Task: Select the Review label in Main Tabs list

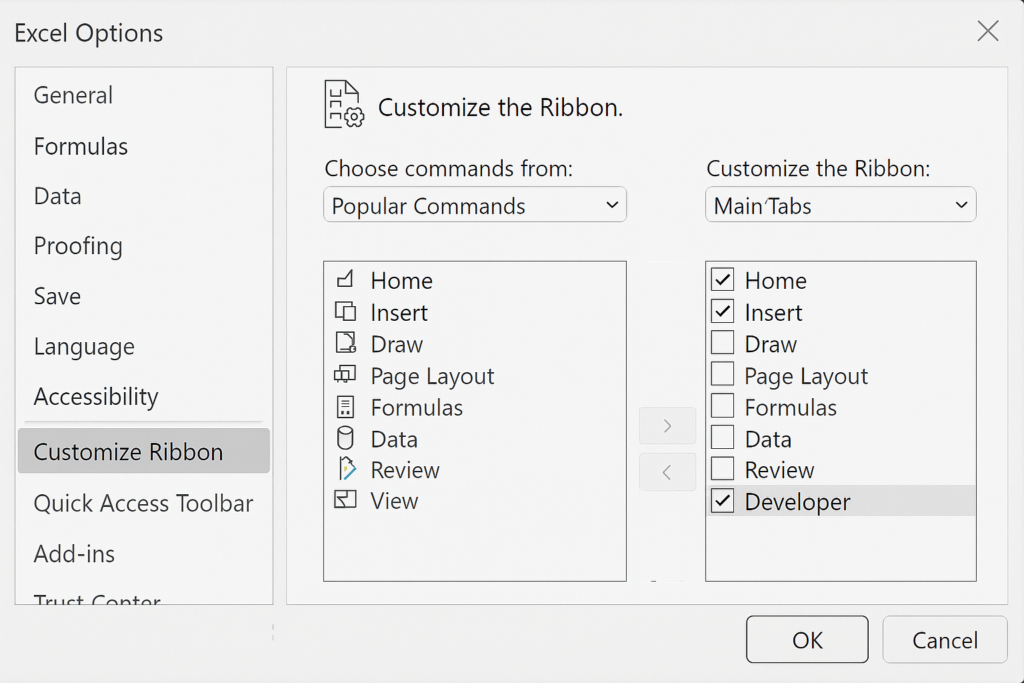Action: (x=779, y=469)
